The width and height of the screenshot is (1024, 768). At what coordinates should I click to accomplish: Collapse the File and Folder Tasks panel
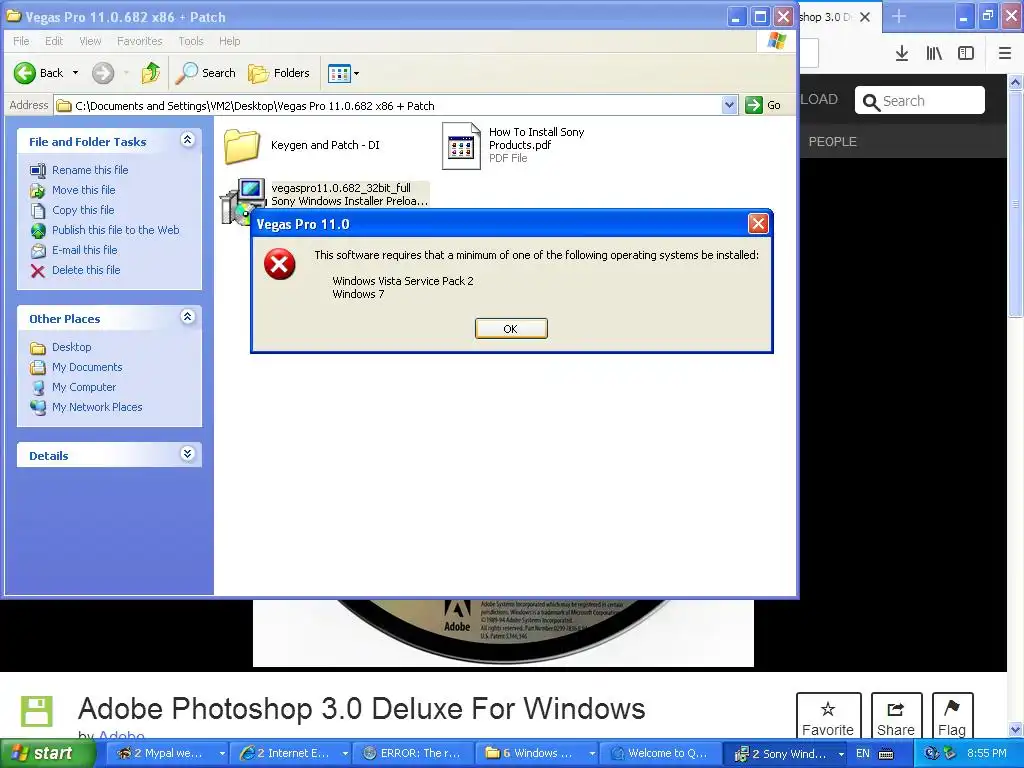pyautogui.click(x=187, y=140)
